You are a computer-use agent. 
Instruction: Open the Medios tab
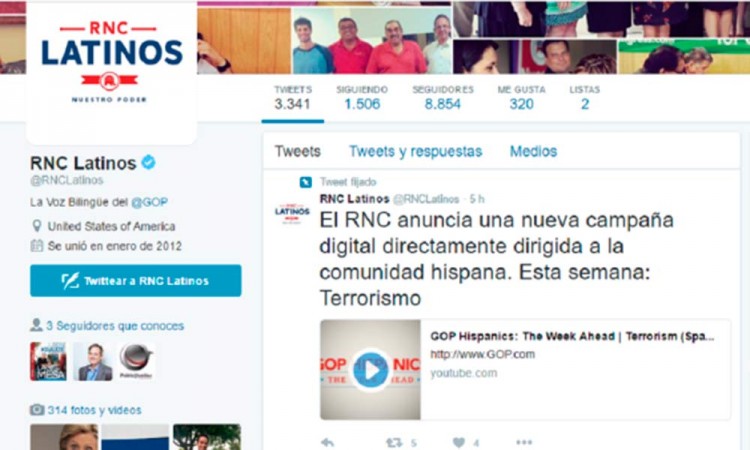point(533,152)
